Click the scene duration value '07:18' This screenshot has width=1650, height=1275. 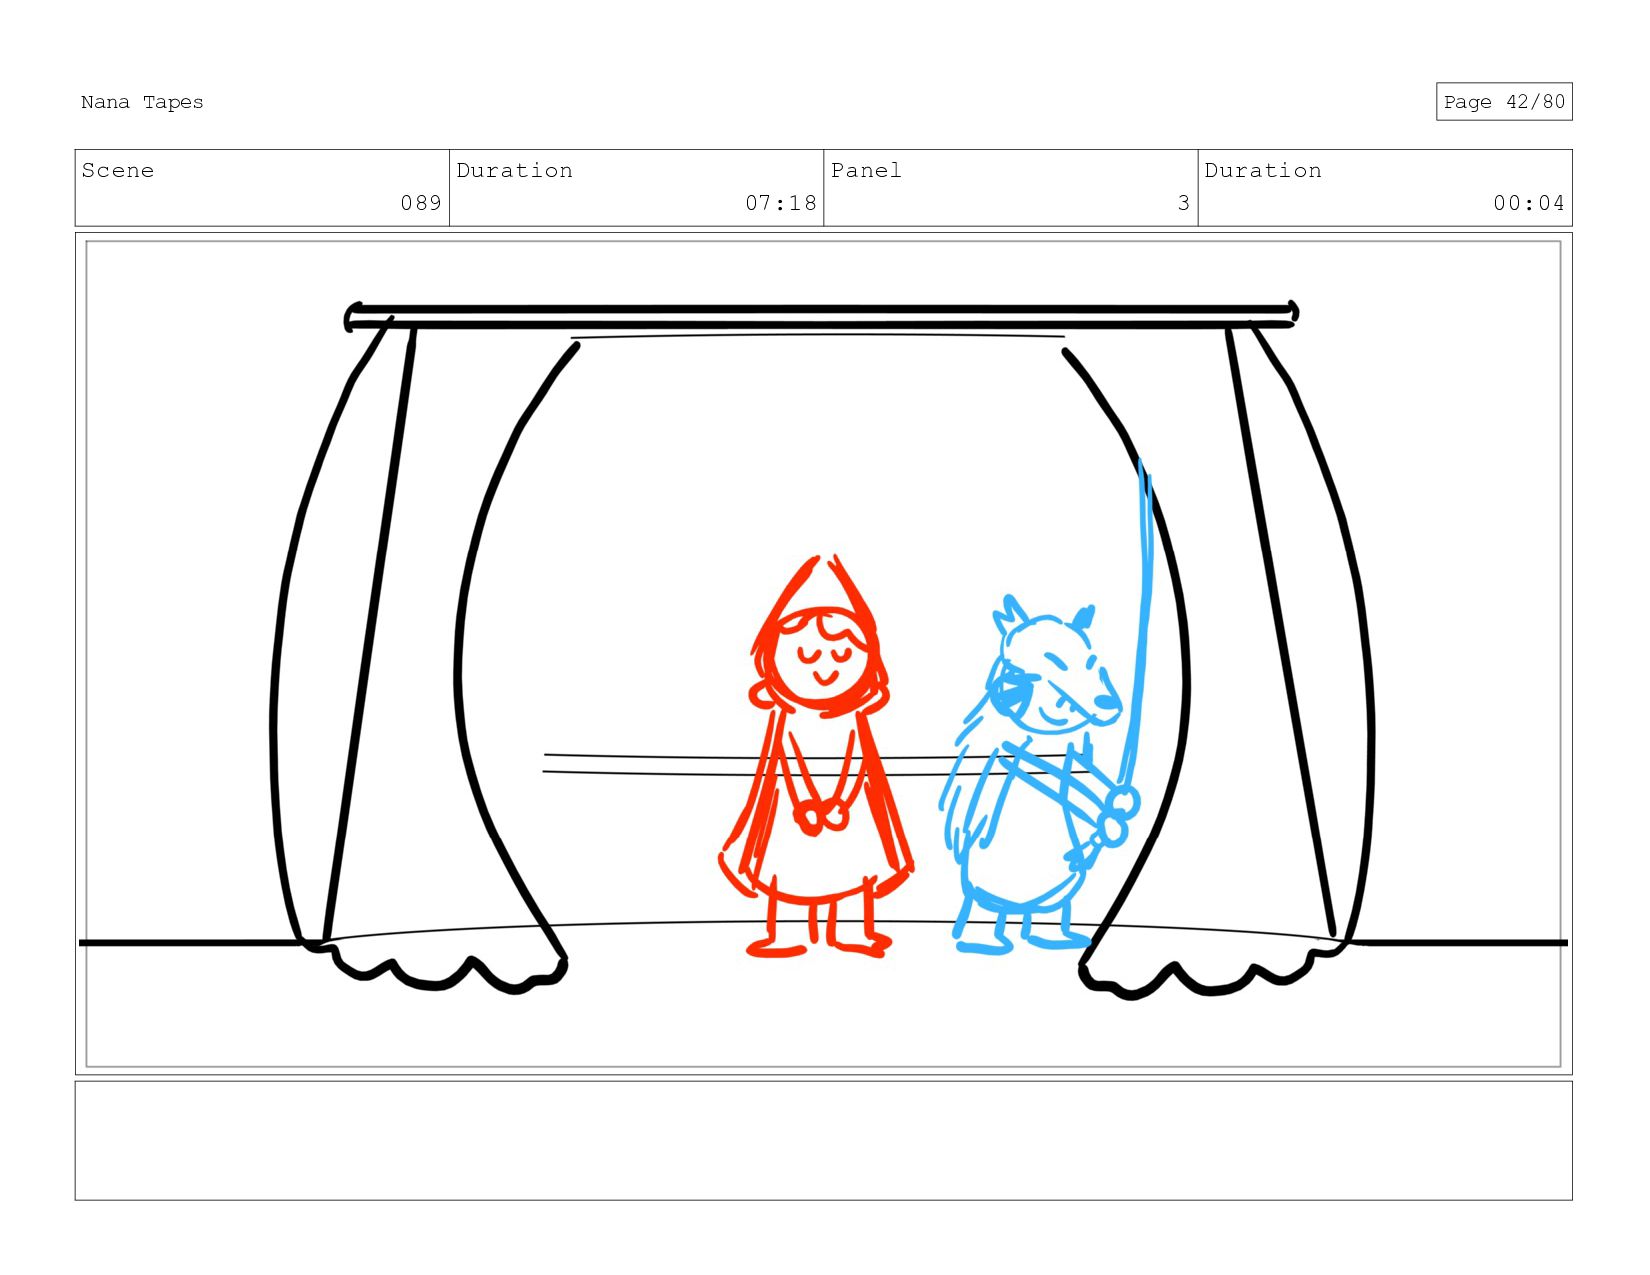[781, 203]
